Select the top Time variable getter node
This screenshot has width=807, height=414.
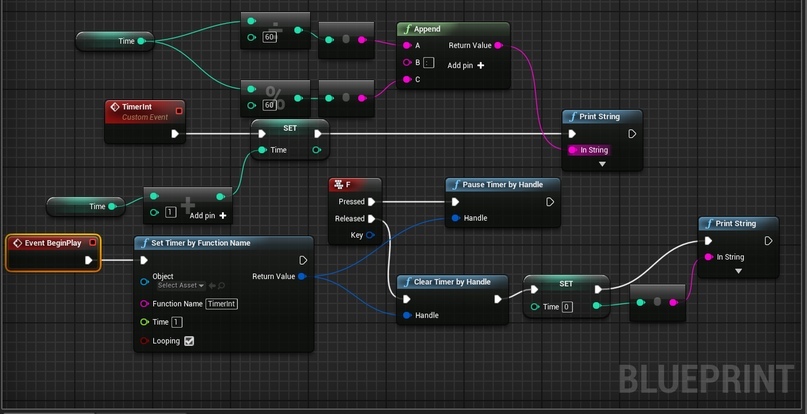(115, 41)
